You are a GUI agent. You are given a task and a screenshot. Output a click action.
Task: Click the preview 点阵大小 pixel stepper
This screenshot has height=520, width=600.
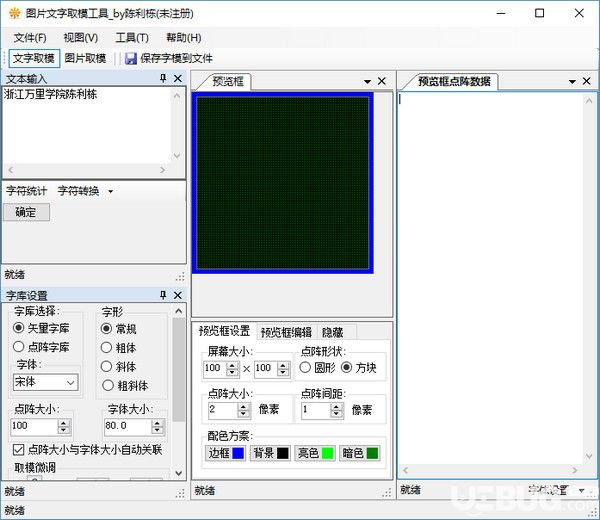(243, 411)
